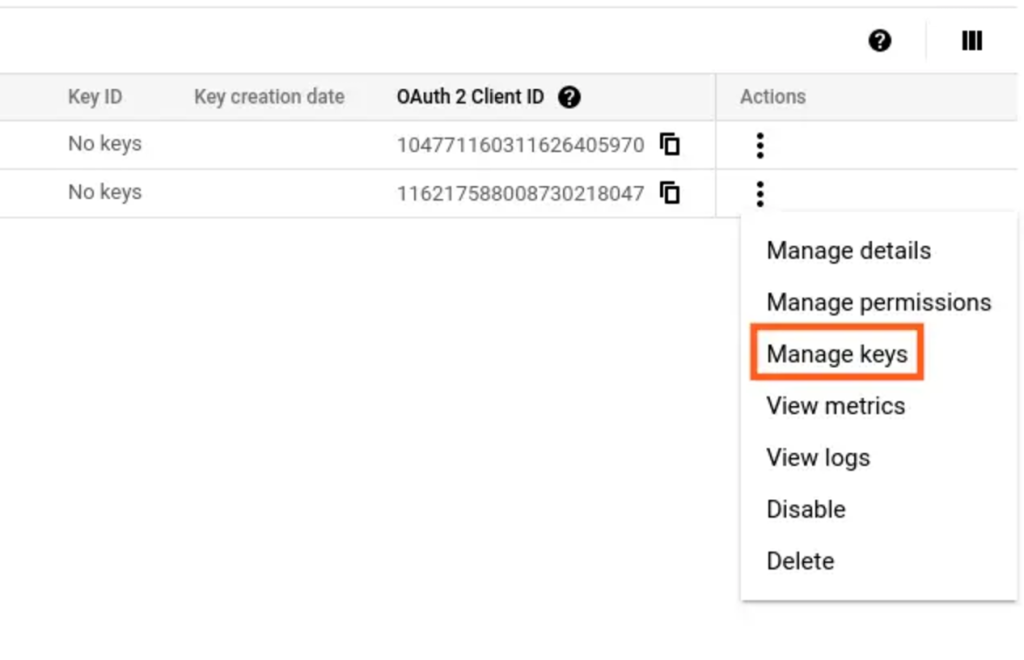
Task: Delete the service account via the menu
Action: click(799, 561)
